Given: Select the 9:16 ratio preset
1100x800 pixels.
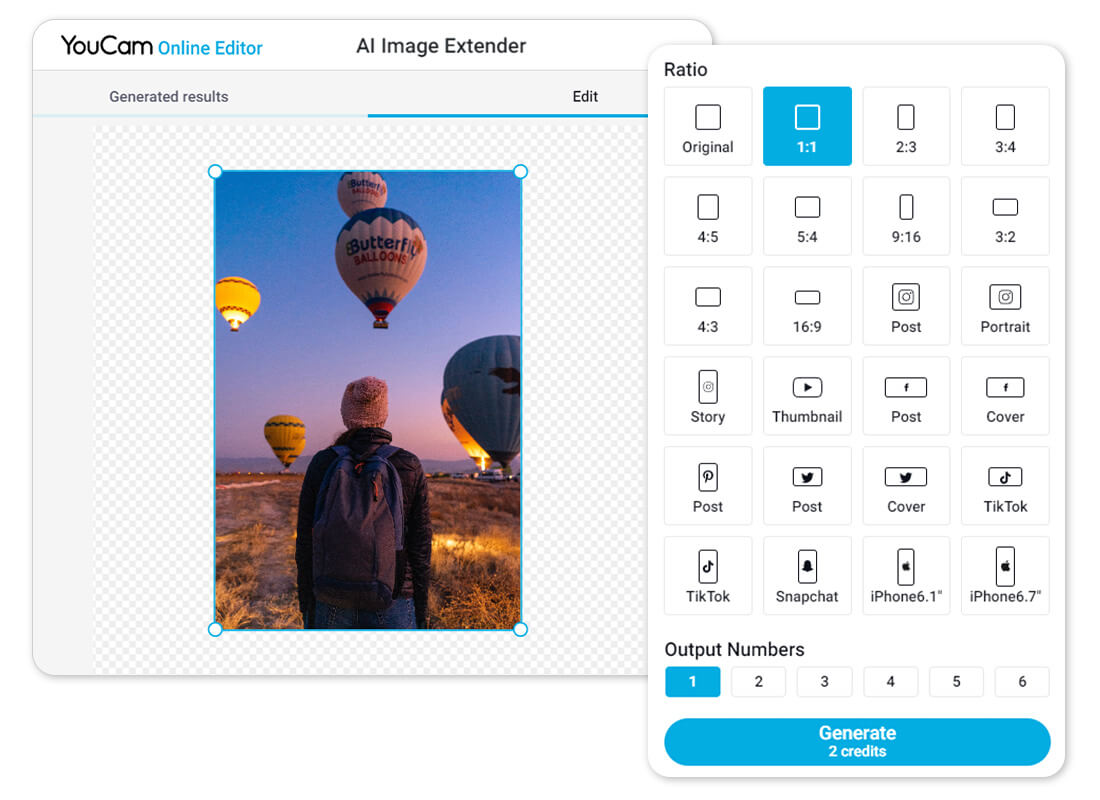Looking at the screenshot, I should click(x=906, y=216).
